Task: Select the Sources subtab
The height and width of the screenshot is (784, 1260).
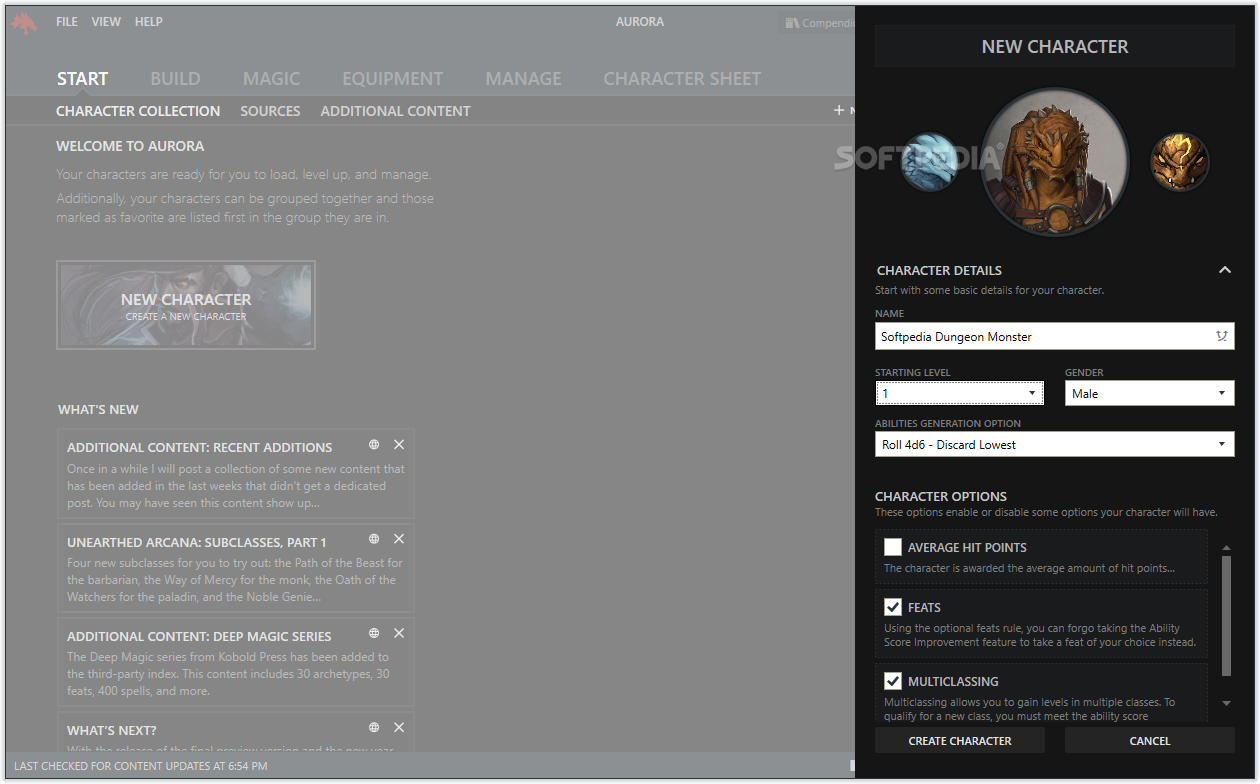Action: 270,111
